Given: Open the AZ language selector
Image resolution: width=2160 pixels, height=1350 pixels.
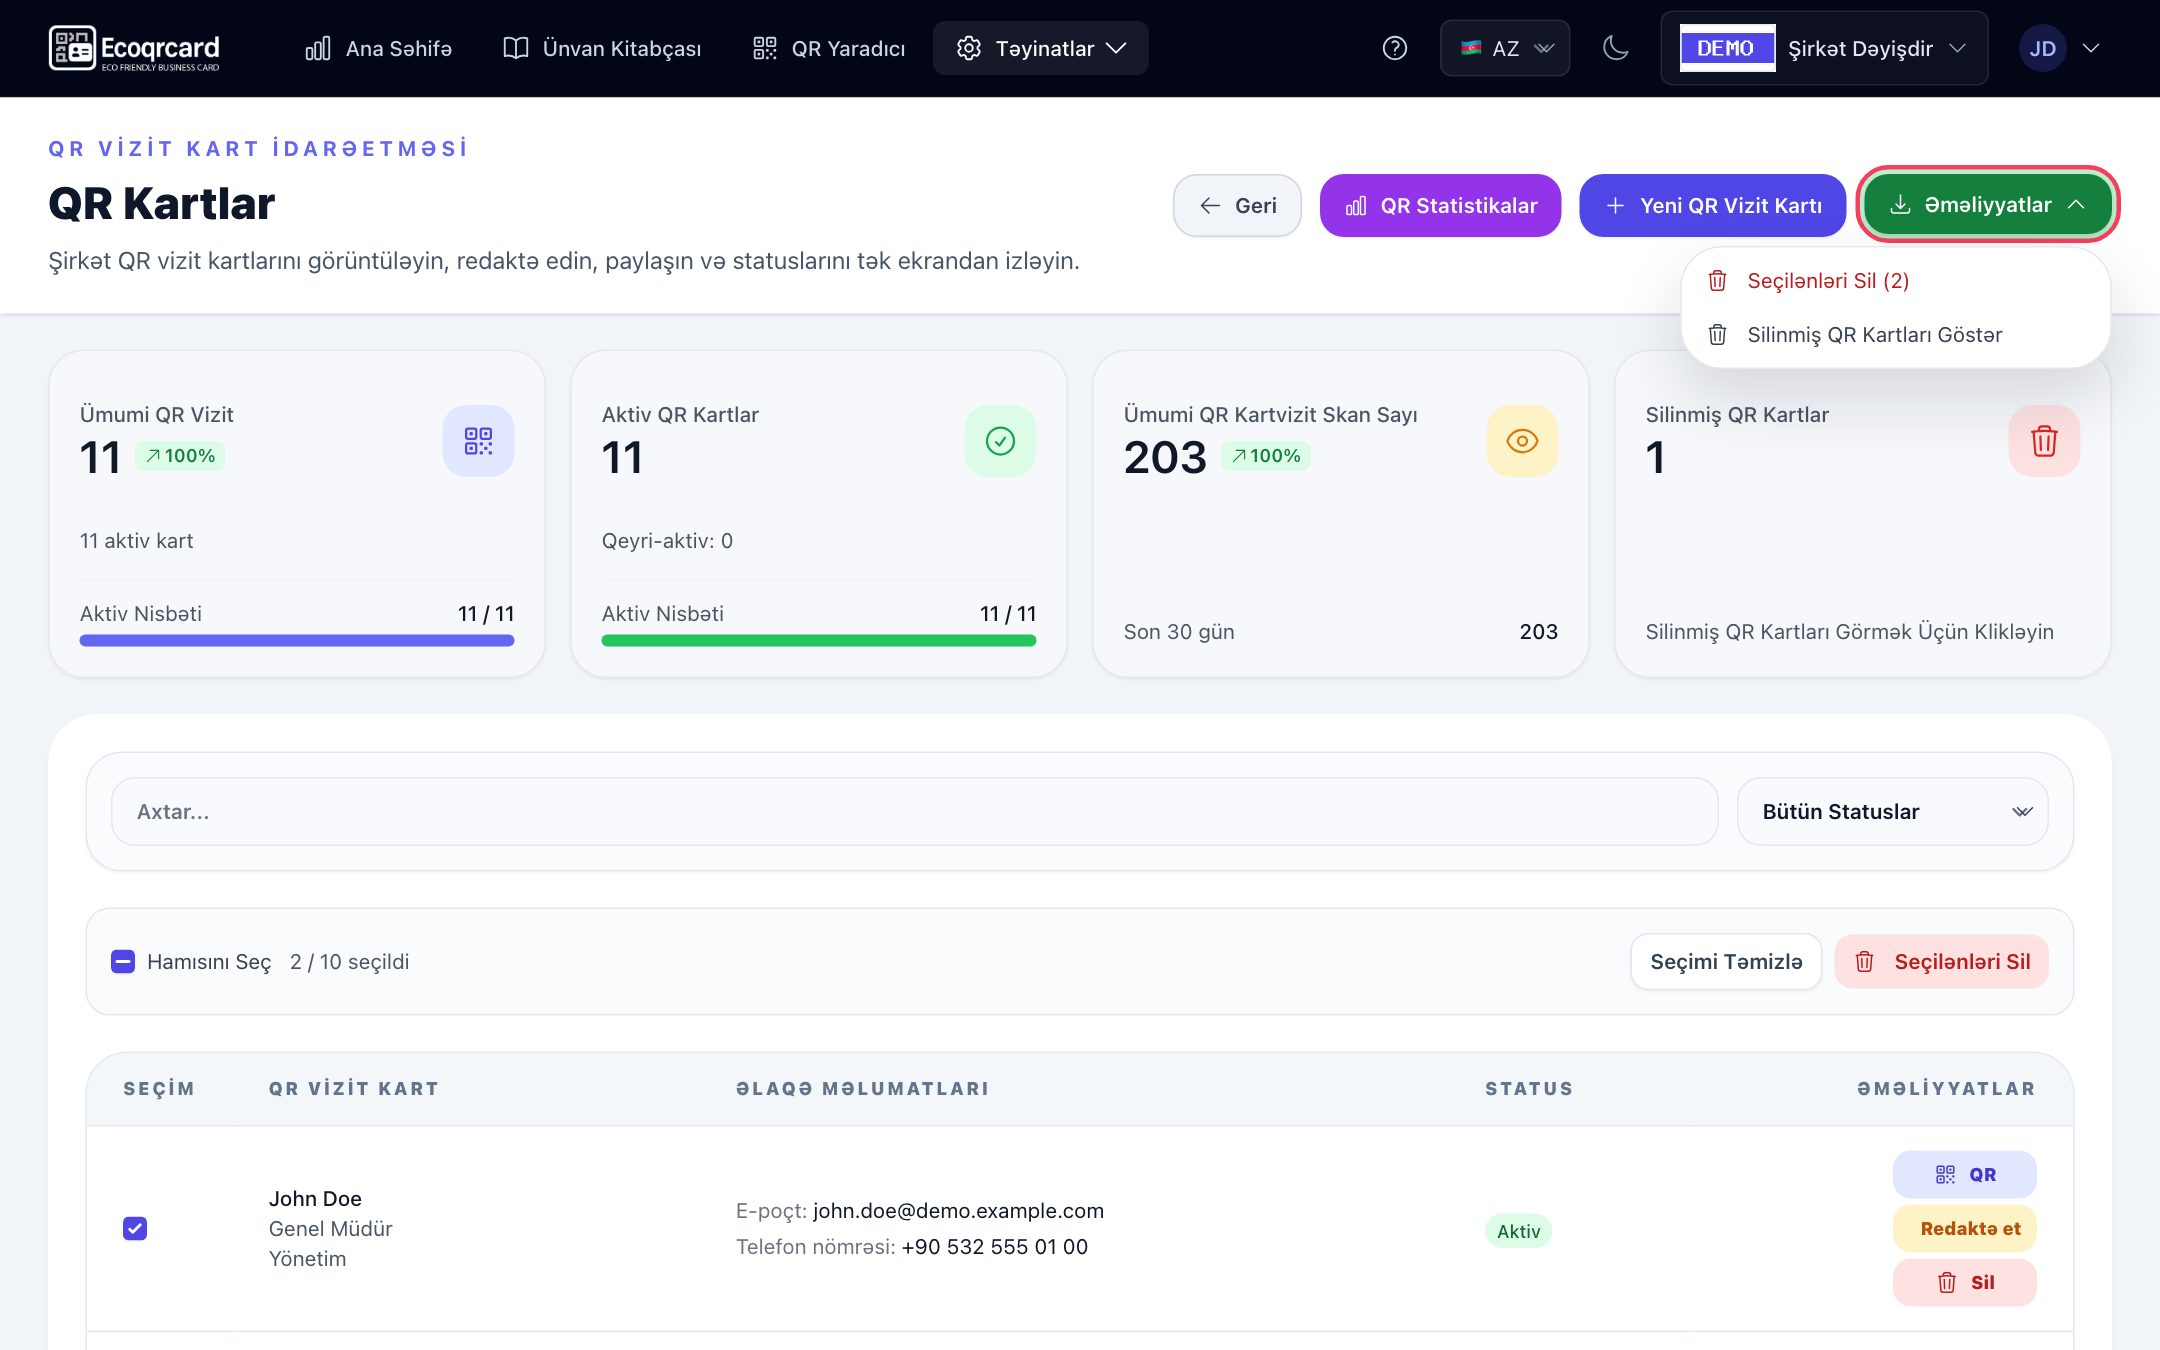Looking at the screenshot, I should pos(1505,48).
